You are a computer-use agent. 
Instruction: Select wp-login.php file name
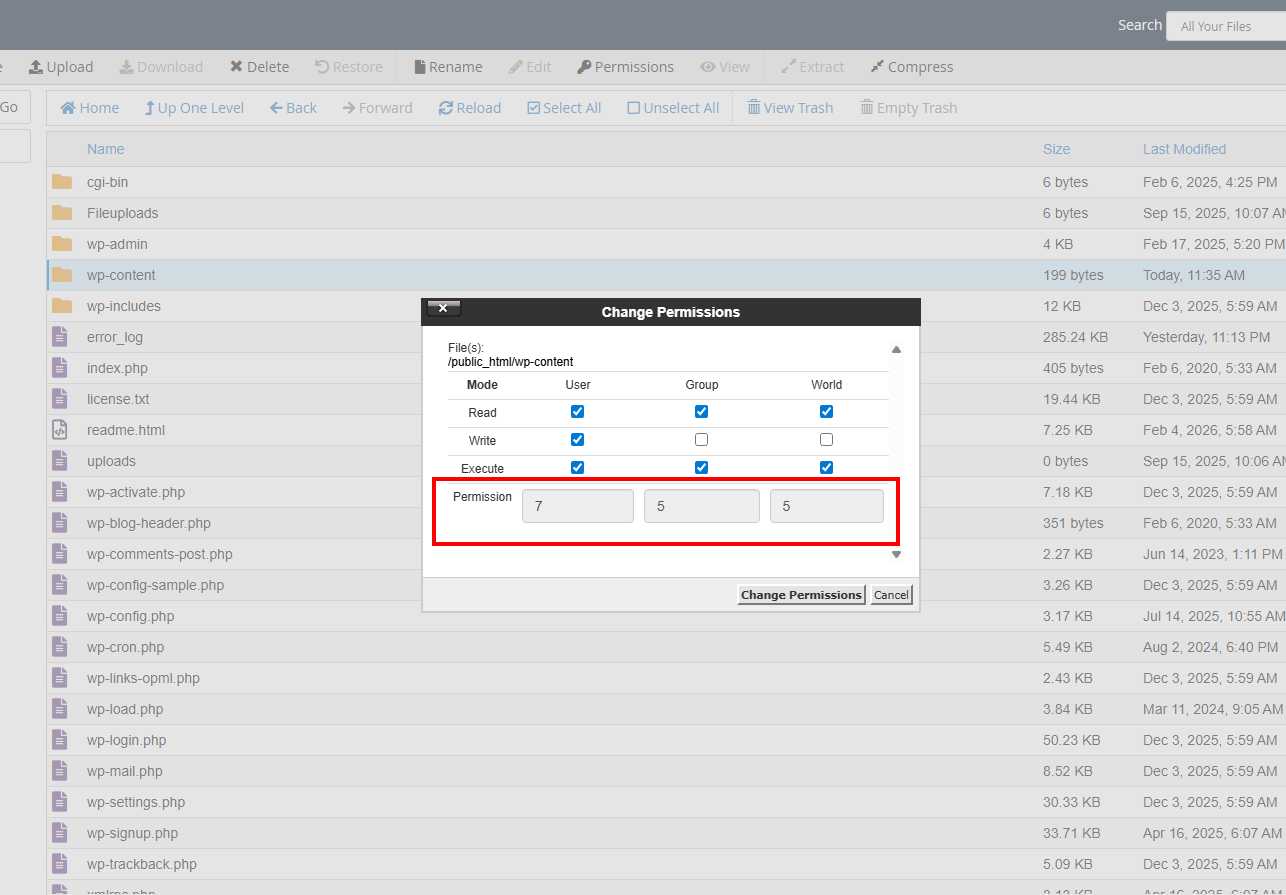pyautogui.click(x=127, y=740)
